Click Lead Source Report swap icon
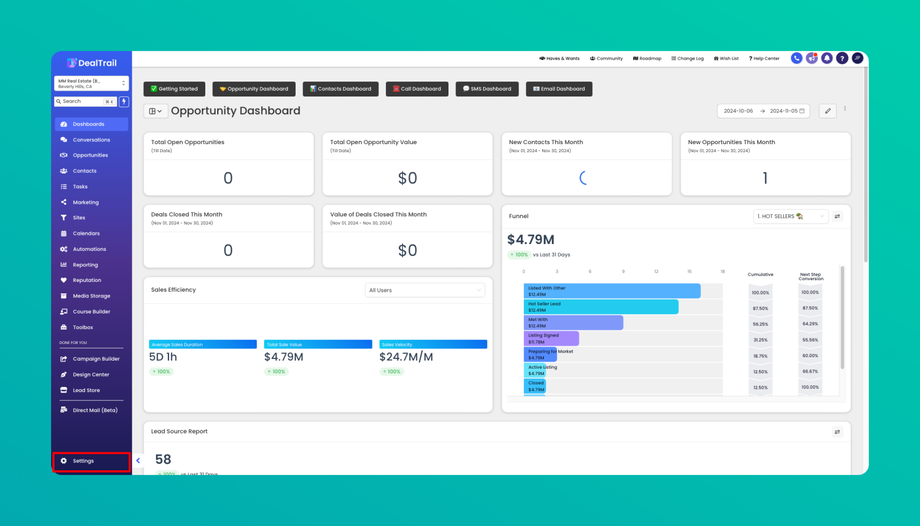 coord(837,431)
